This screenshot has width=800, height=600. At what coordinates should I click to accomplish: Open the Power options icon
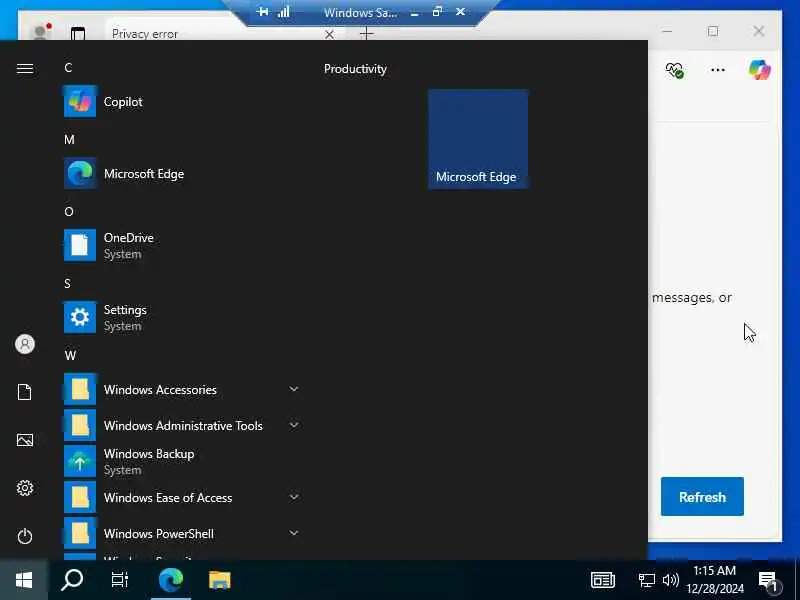click(x=24, y=536)
